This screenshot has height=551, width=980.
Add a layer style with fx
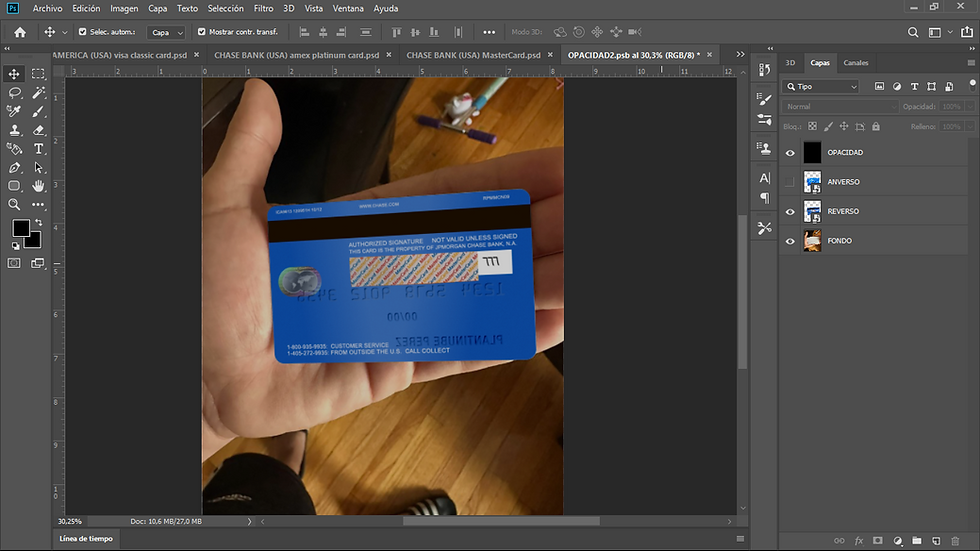click(859, 540)
